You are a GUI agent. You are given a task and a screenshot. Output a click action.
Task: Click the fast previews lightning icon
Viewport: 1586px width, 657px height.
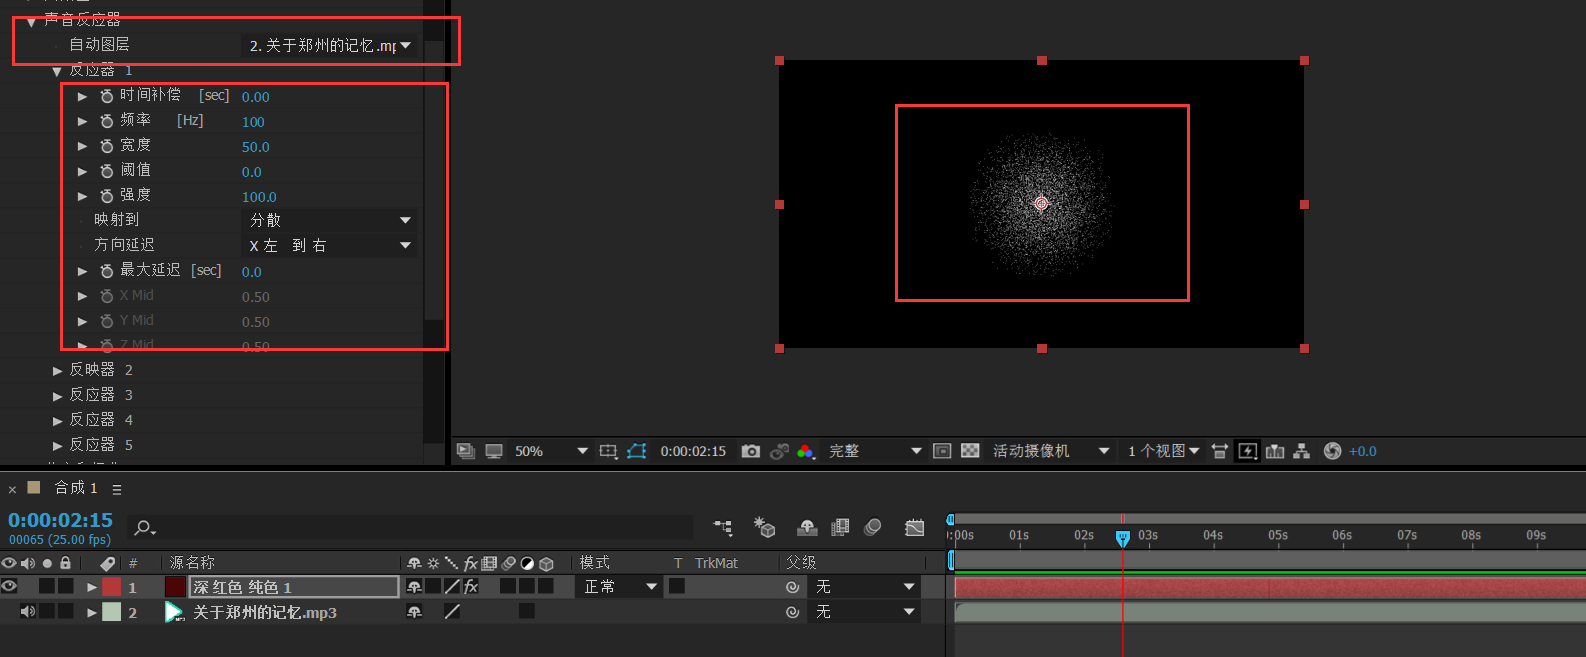(1247, 451)
